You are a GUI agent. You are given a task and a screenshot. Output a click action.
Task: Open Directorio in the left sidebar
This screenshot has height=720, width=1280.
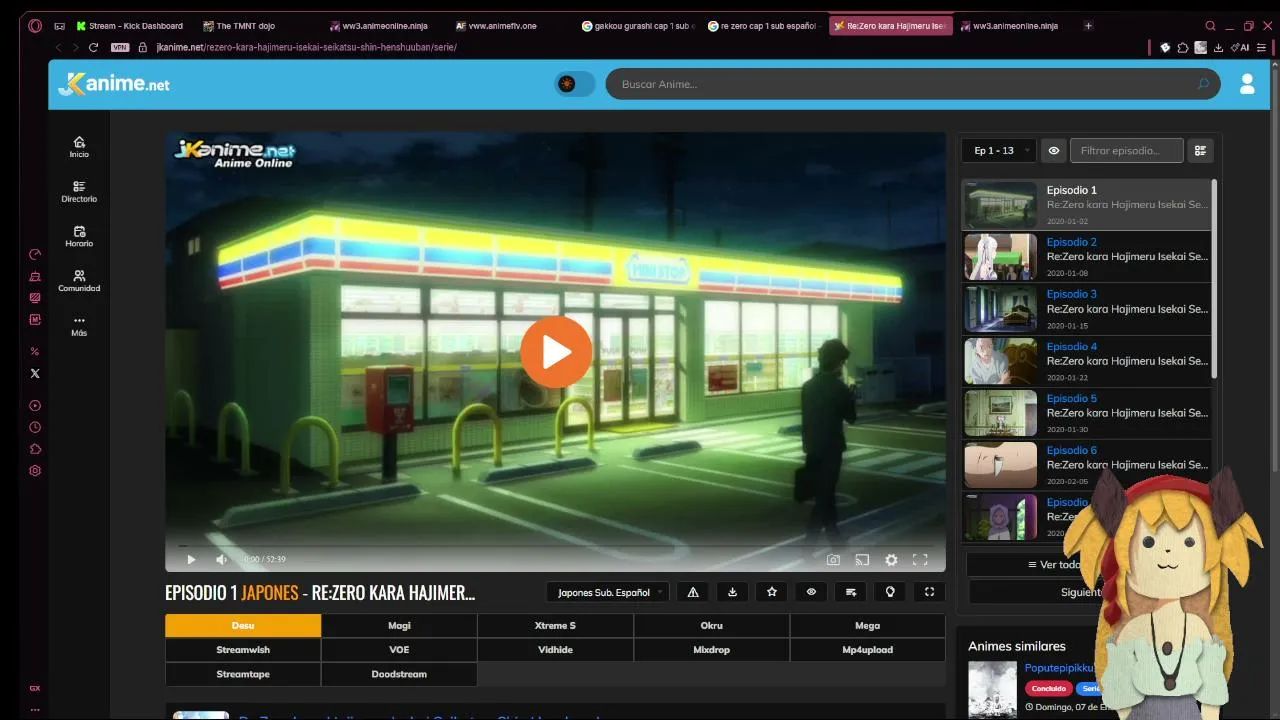pyautogui.click(x=79, y=191)
